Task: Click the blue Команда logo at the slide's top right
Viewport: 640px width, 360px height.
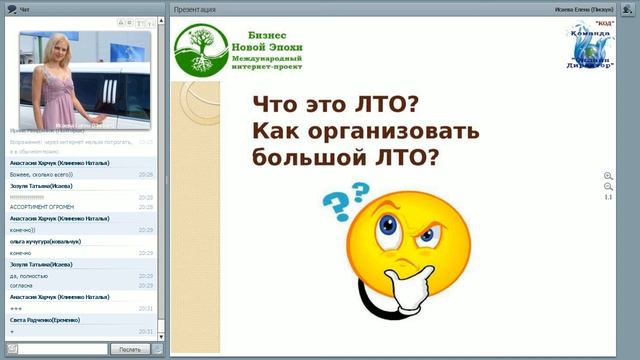Action: [591, 45]
